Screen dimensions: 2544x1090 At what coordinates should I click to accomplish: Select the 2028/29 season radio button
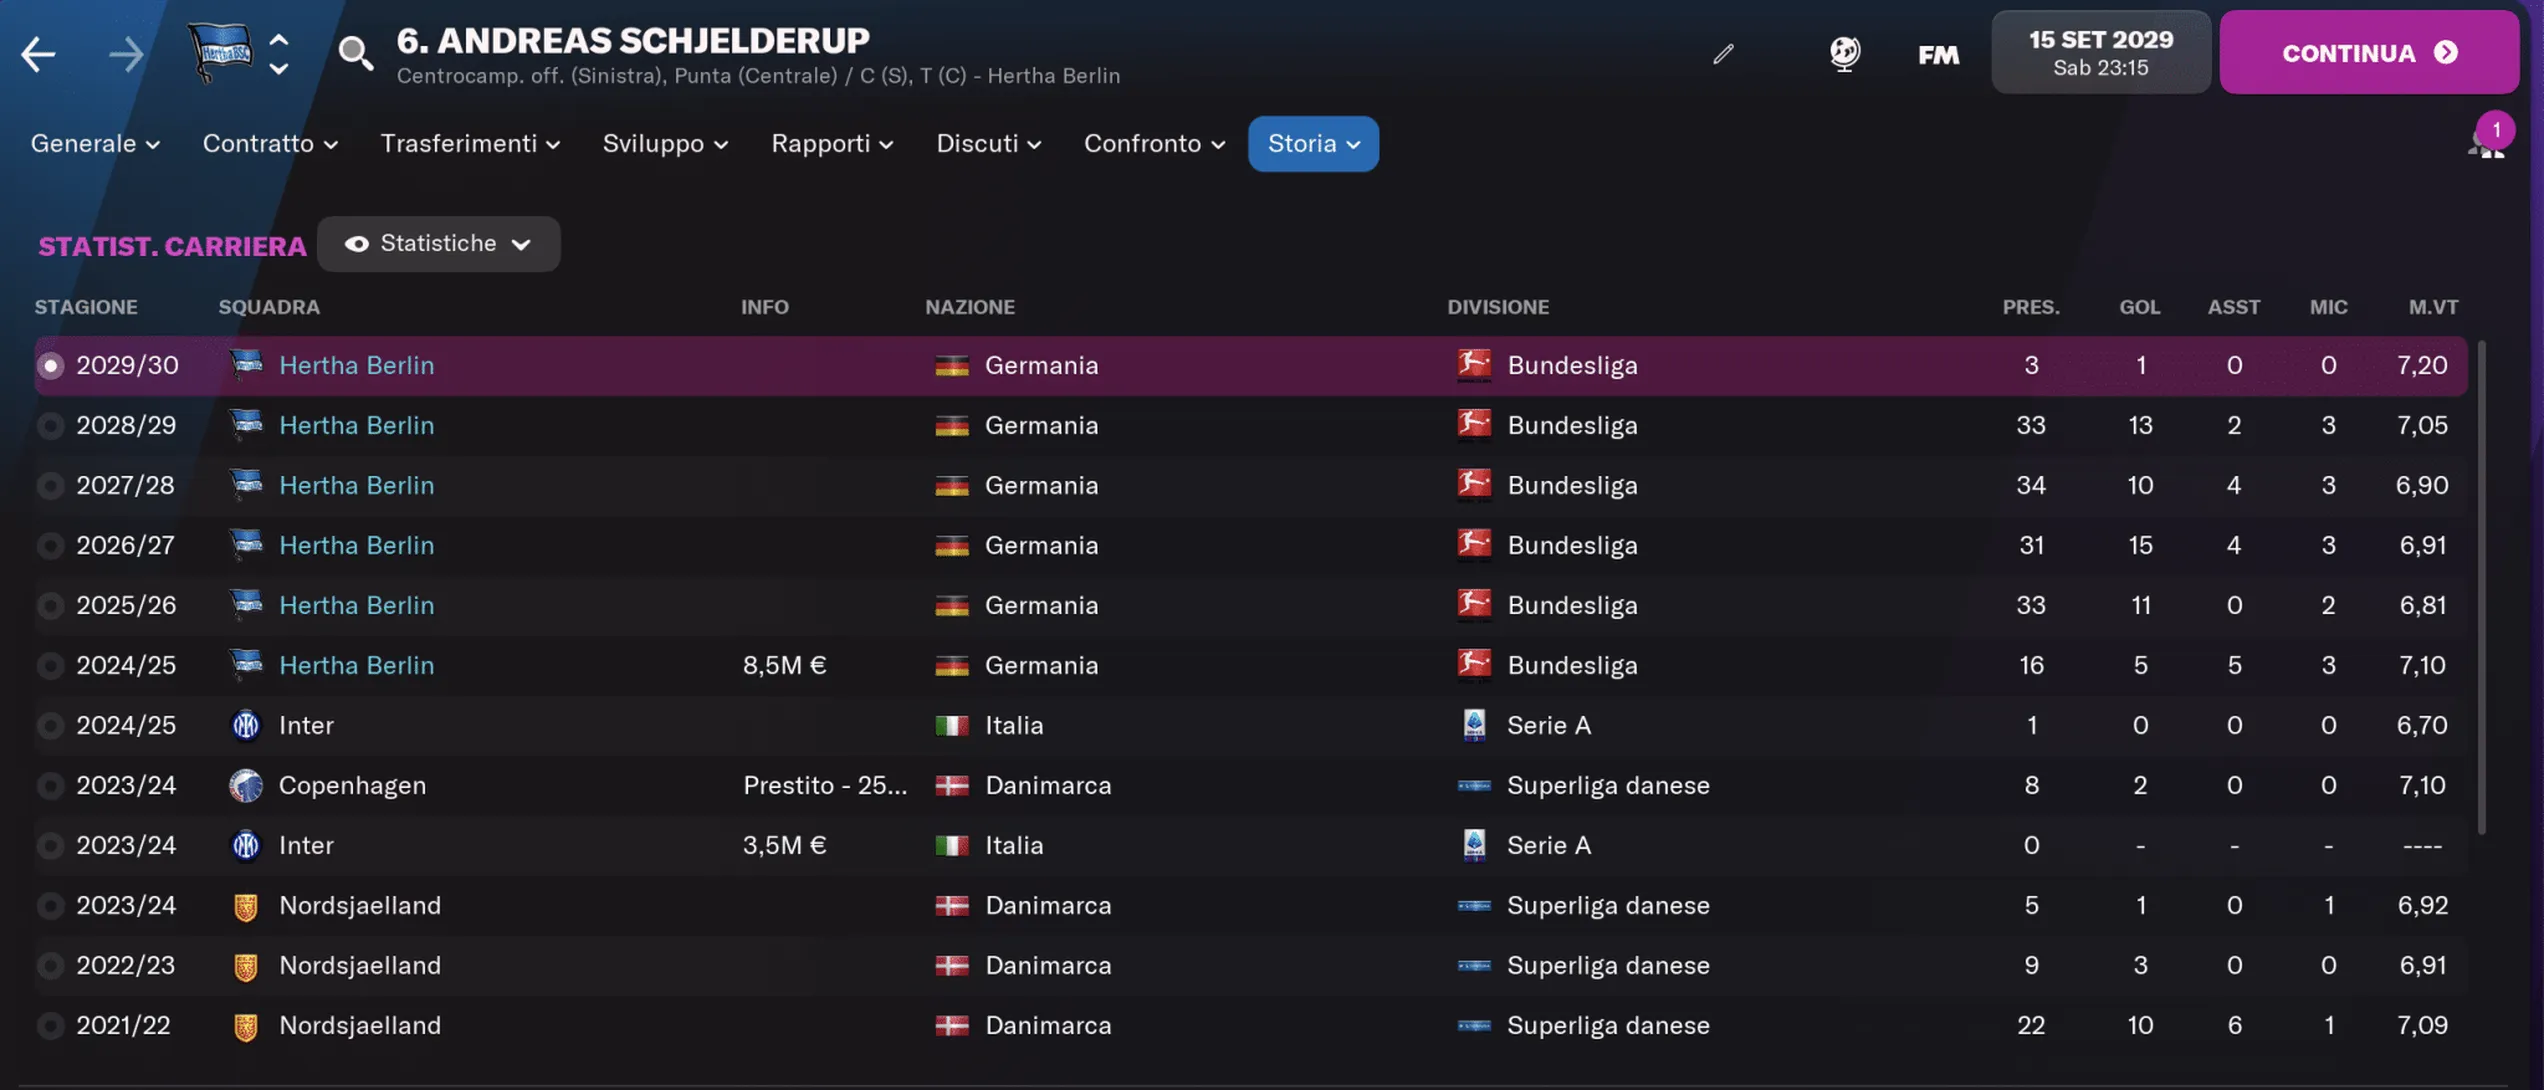[x=50, y=424]
